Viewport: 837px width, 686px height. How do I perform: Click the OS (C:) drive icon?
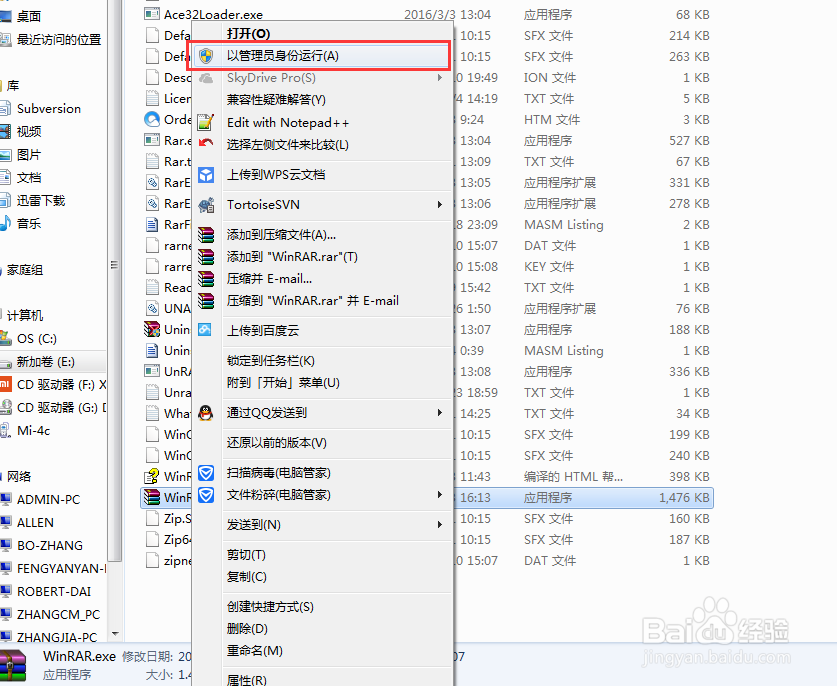pos(5,338)
